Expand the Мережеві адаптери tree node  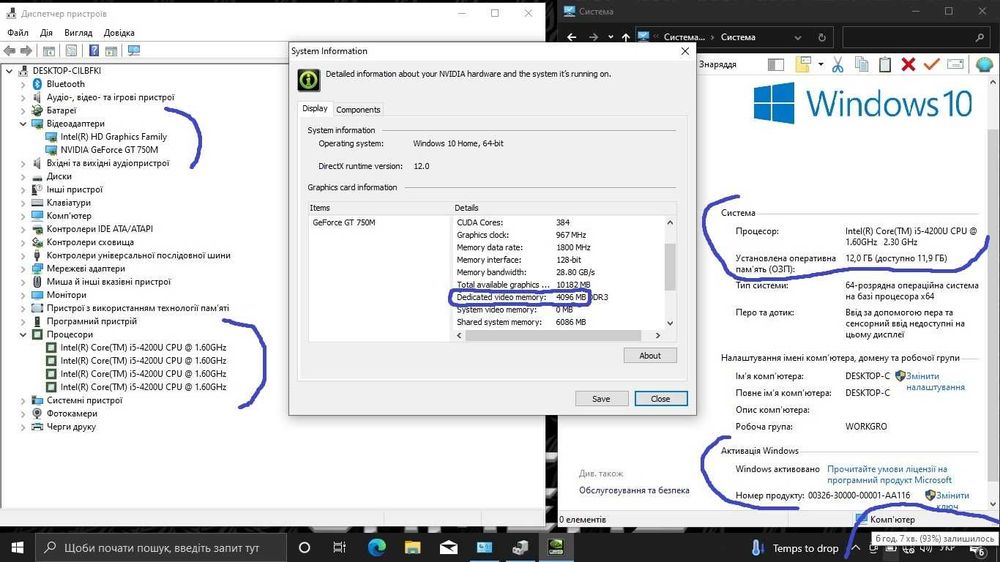click(x=23, y=269)
